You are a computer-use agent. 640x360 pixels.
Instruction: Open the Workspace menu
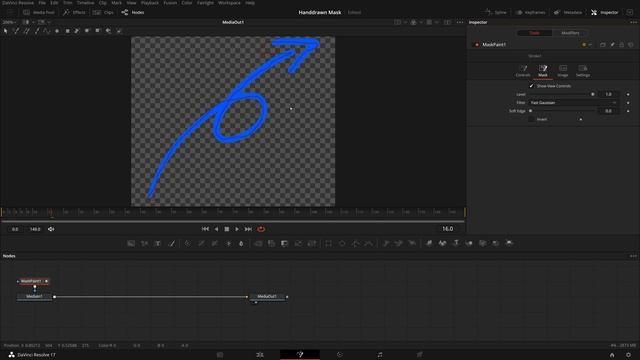point(229,3)
